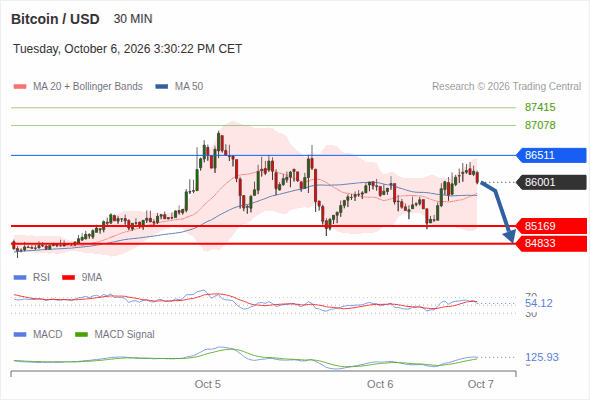Click the black 86001 current price tag

point(551,182)
